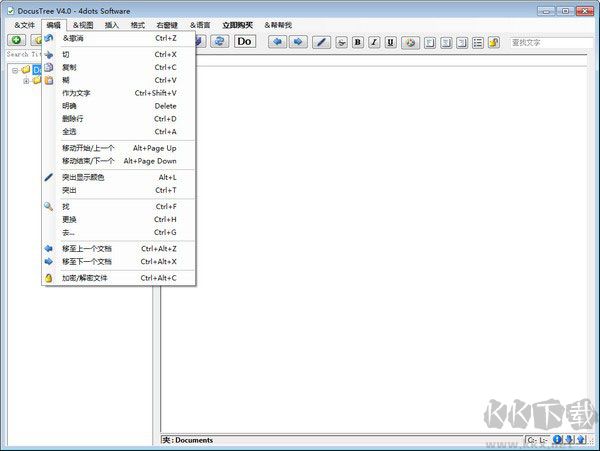Click the blue info icon in status bar
This screenshot has height=451, width=600.
(557, 439)
